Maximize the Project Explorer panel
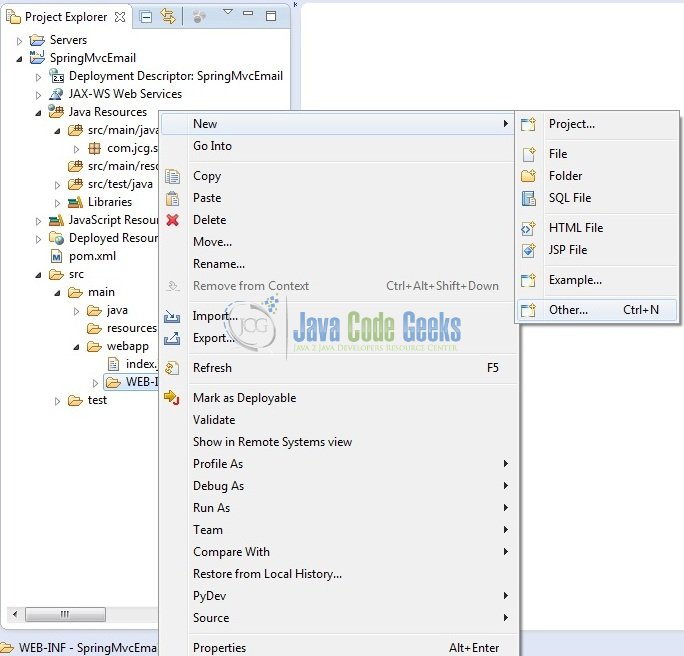 (x=271, y=16)
